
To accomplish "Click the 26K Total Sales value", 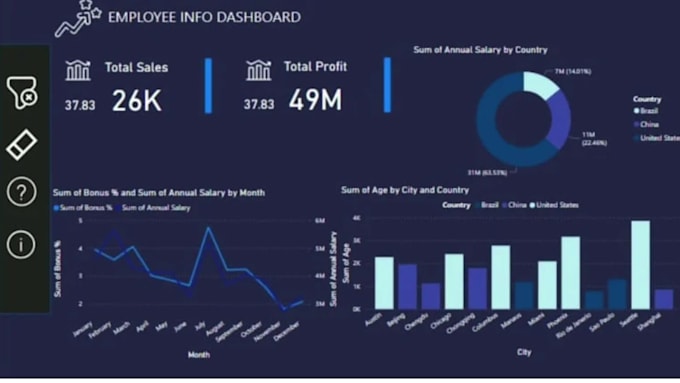I will 137,101.
